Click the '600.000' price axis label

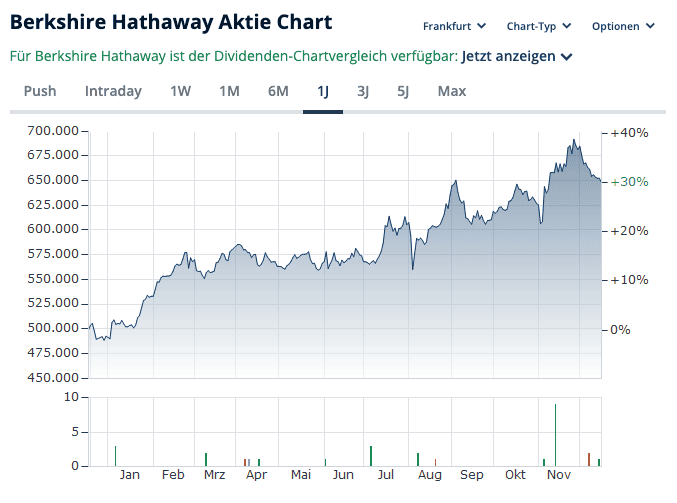(53, 229)
